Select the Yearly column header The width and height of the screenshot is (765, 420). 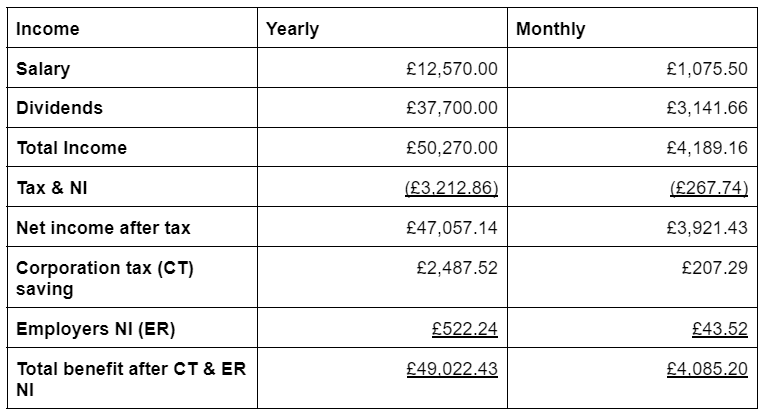coord(292,29)
